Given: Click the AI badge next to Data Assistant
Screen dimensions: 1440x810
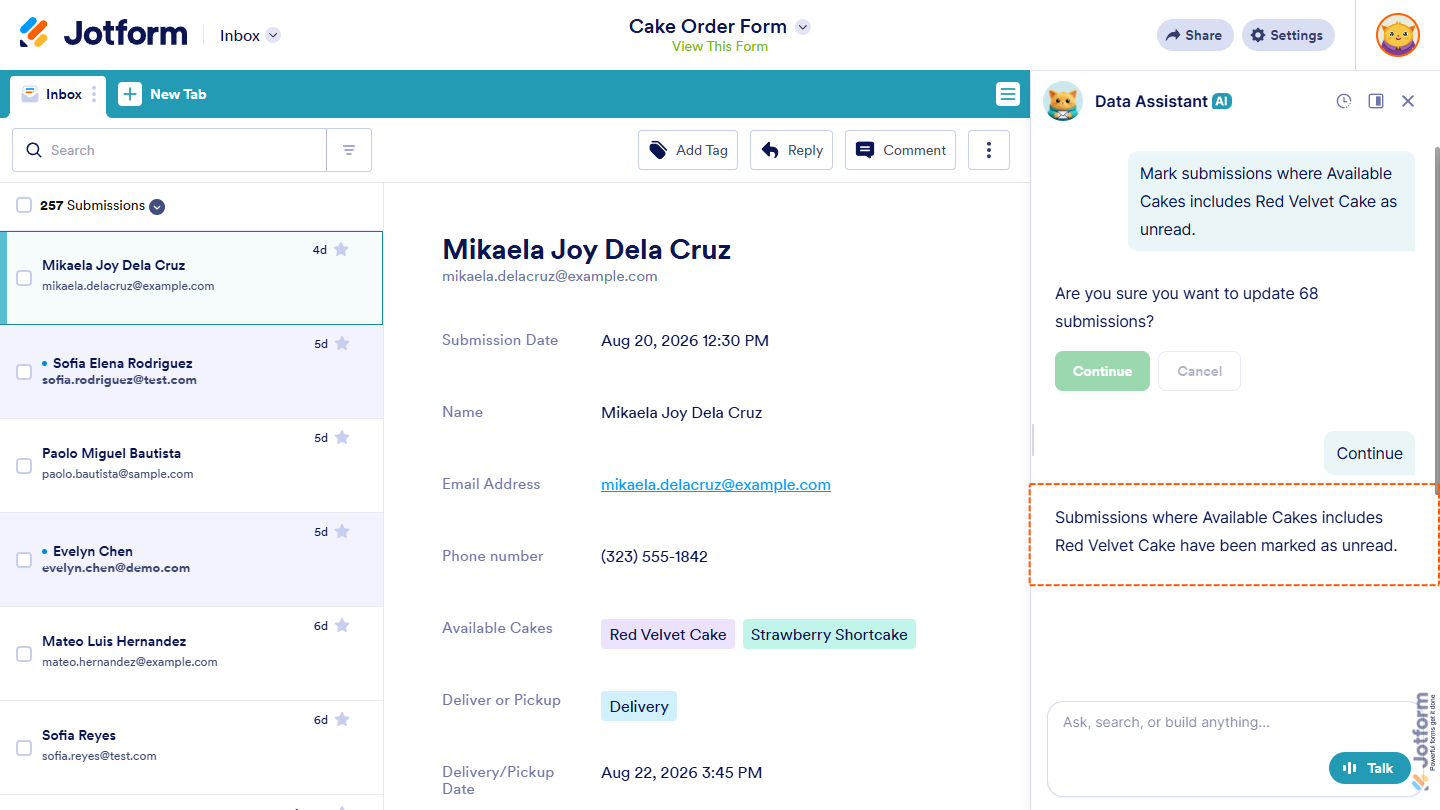Looking at the screenshot, I should click(x=1221, y=101).
